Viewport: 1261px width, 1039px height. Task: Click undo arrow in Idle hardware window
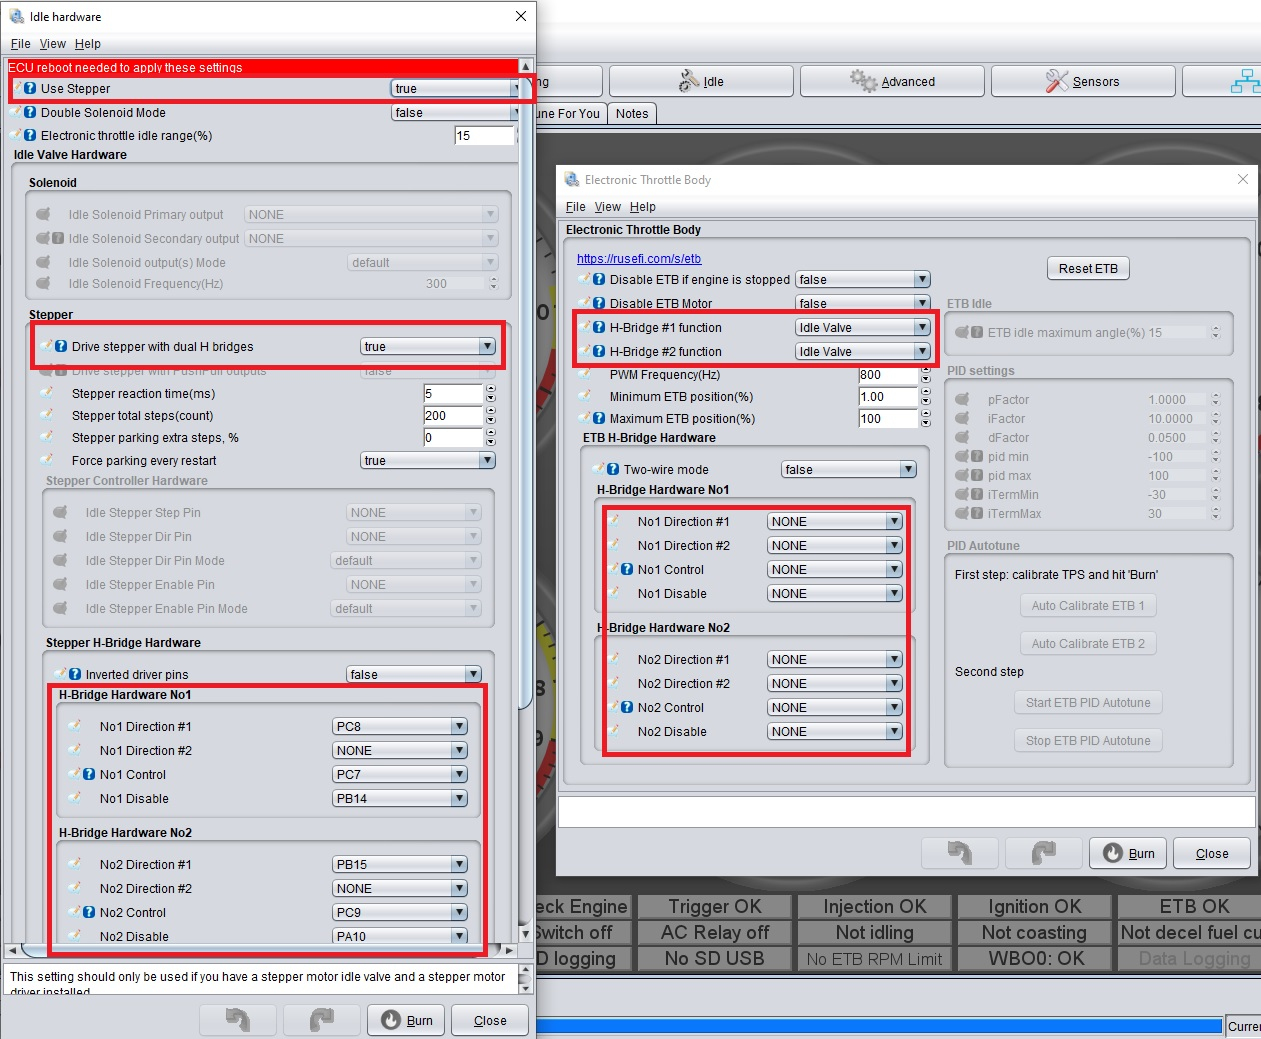[238, 1020]
